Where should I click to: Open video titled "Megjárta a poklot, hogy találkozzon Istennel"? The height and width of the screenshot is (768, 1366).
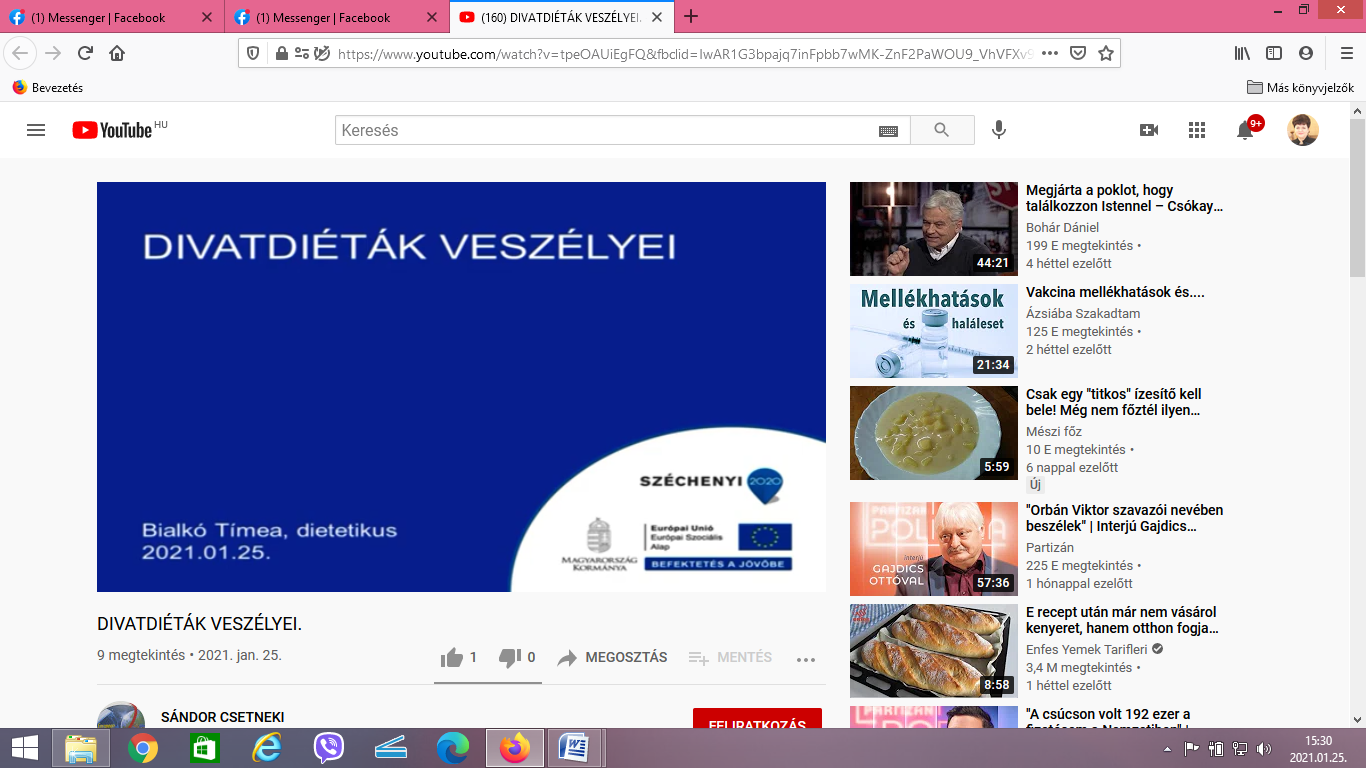(1125, 198)
